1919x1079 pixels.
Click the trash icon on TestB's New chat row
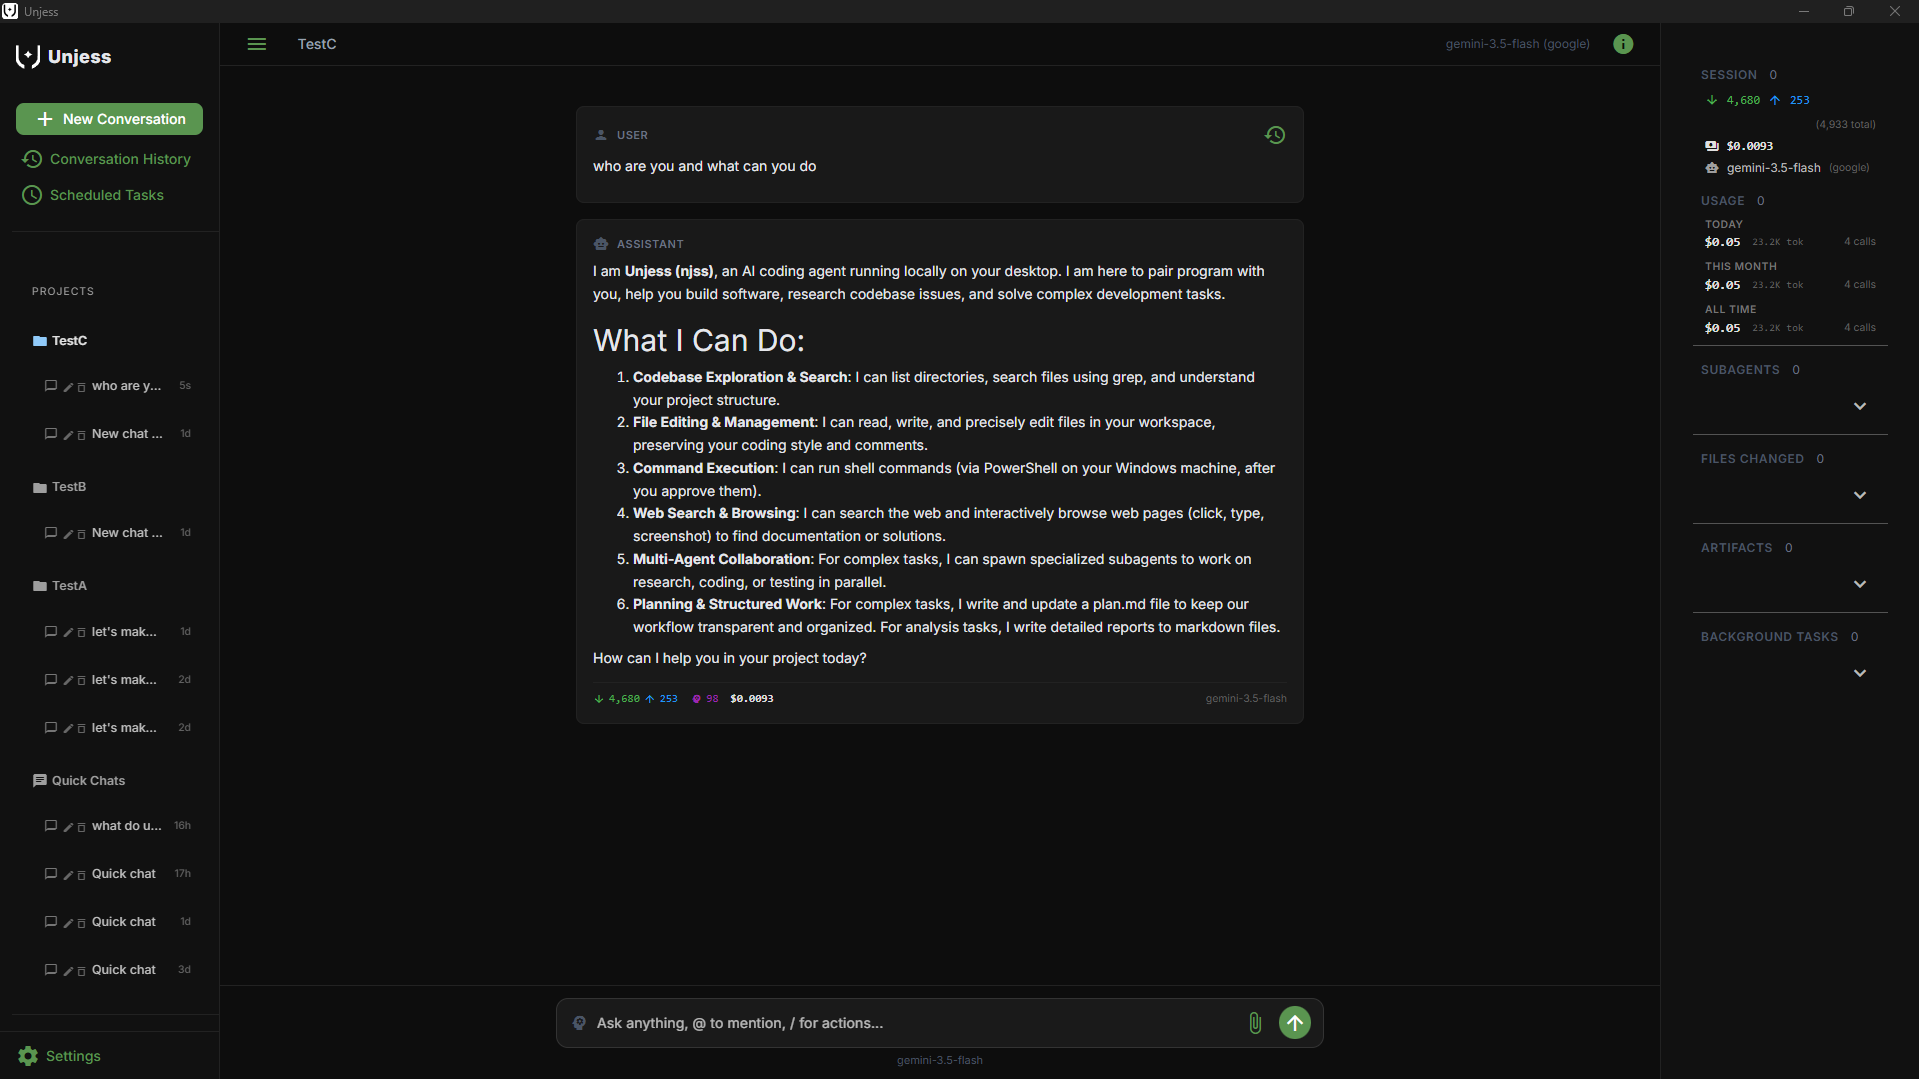[81, 534]
